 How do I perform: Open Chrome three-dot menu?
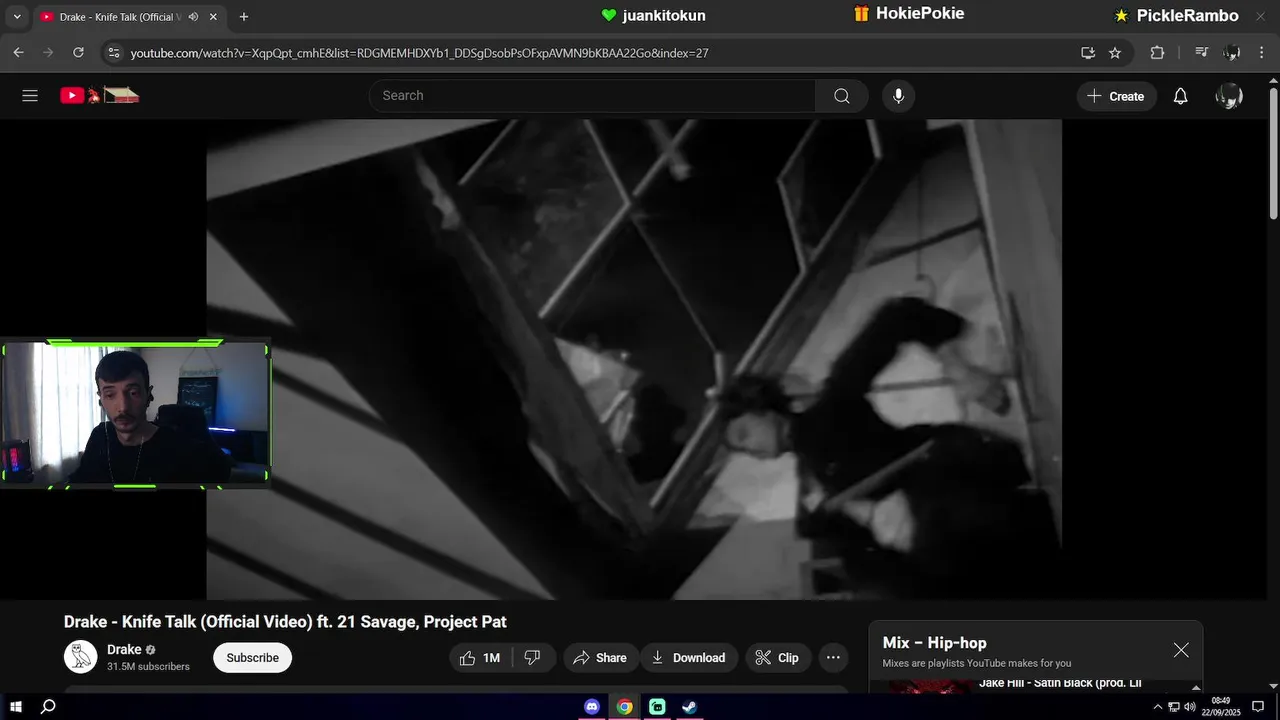[x=1262, y=53]
